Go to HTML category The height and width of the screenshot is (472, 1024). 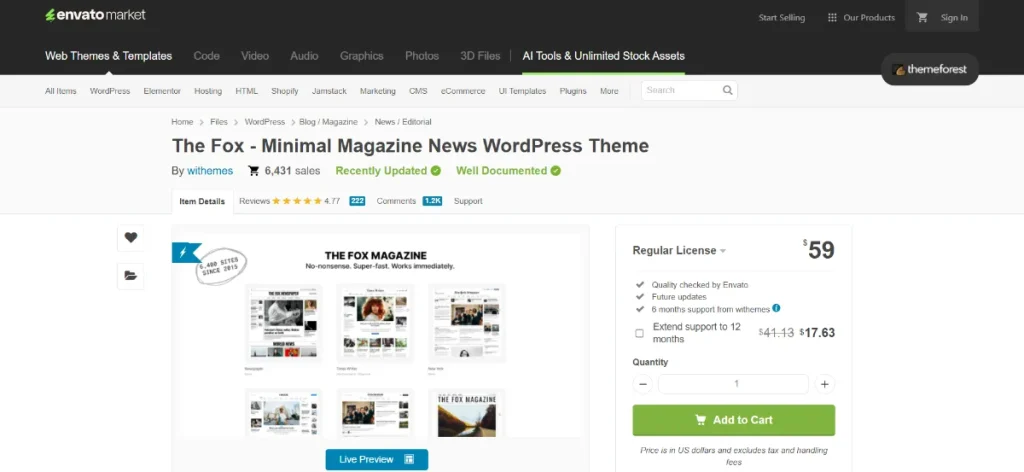coord(247,91)
